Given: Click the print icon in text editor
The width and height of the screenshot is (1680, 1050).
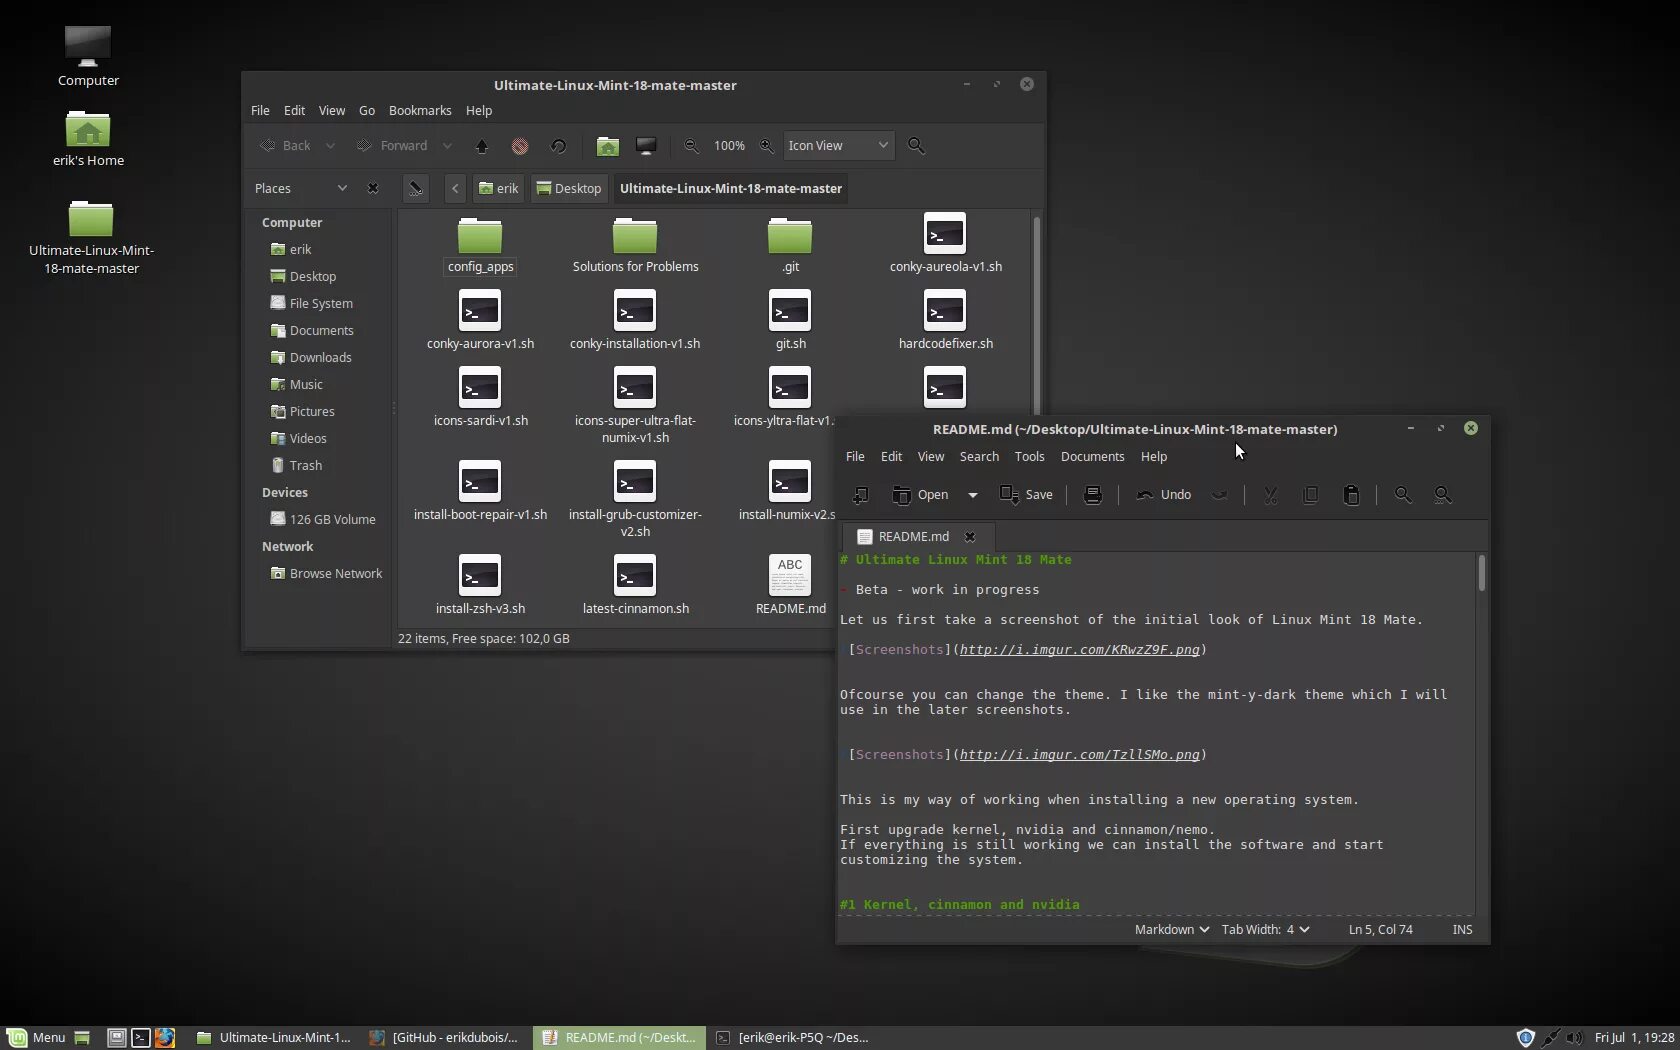Looking at the screenshot, I should [1092, 495].
